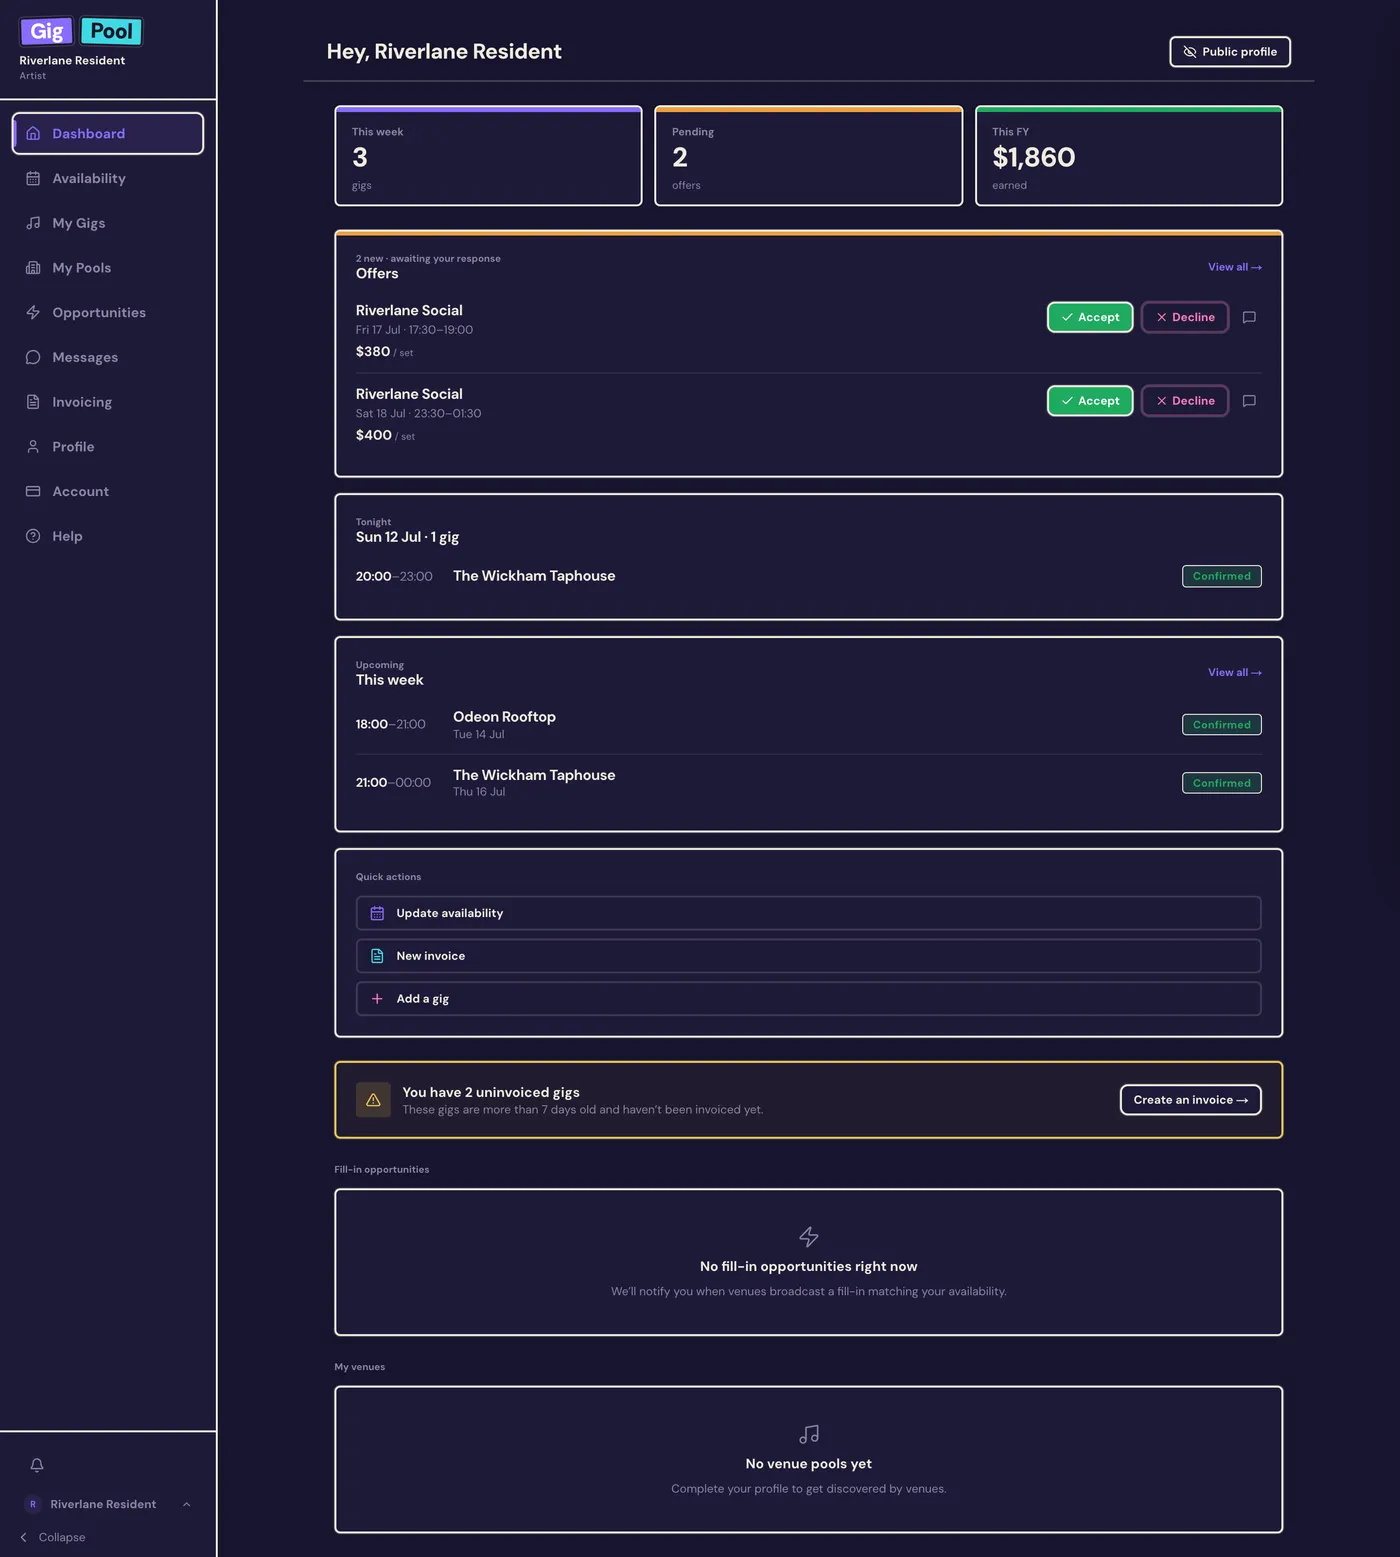This screenshot has height=1557, width=1400.
Task: Open My Pools building icon
Action: click(x=33, y=268)
